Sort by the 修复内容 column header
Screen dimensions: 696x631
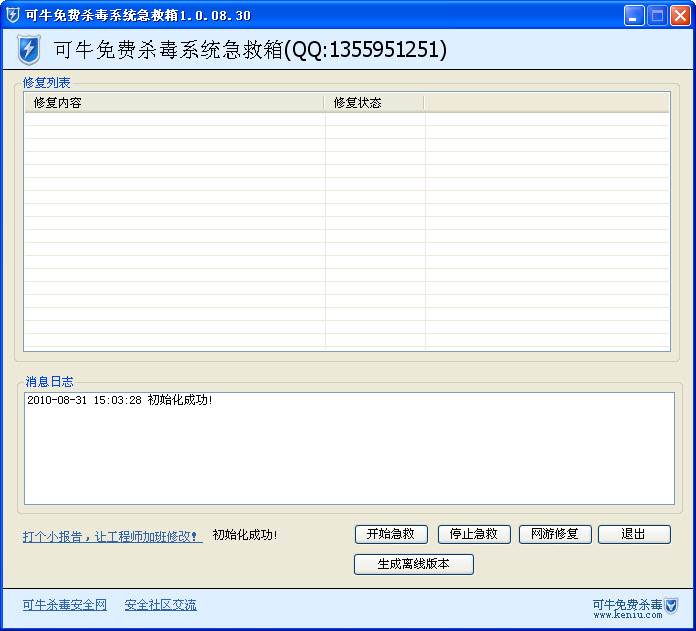pyautogui.click(x=174, y=103)
